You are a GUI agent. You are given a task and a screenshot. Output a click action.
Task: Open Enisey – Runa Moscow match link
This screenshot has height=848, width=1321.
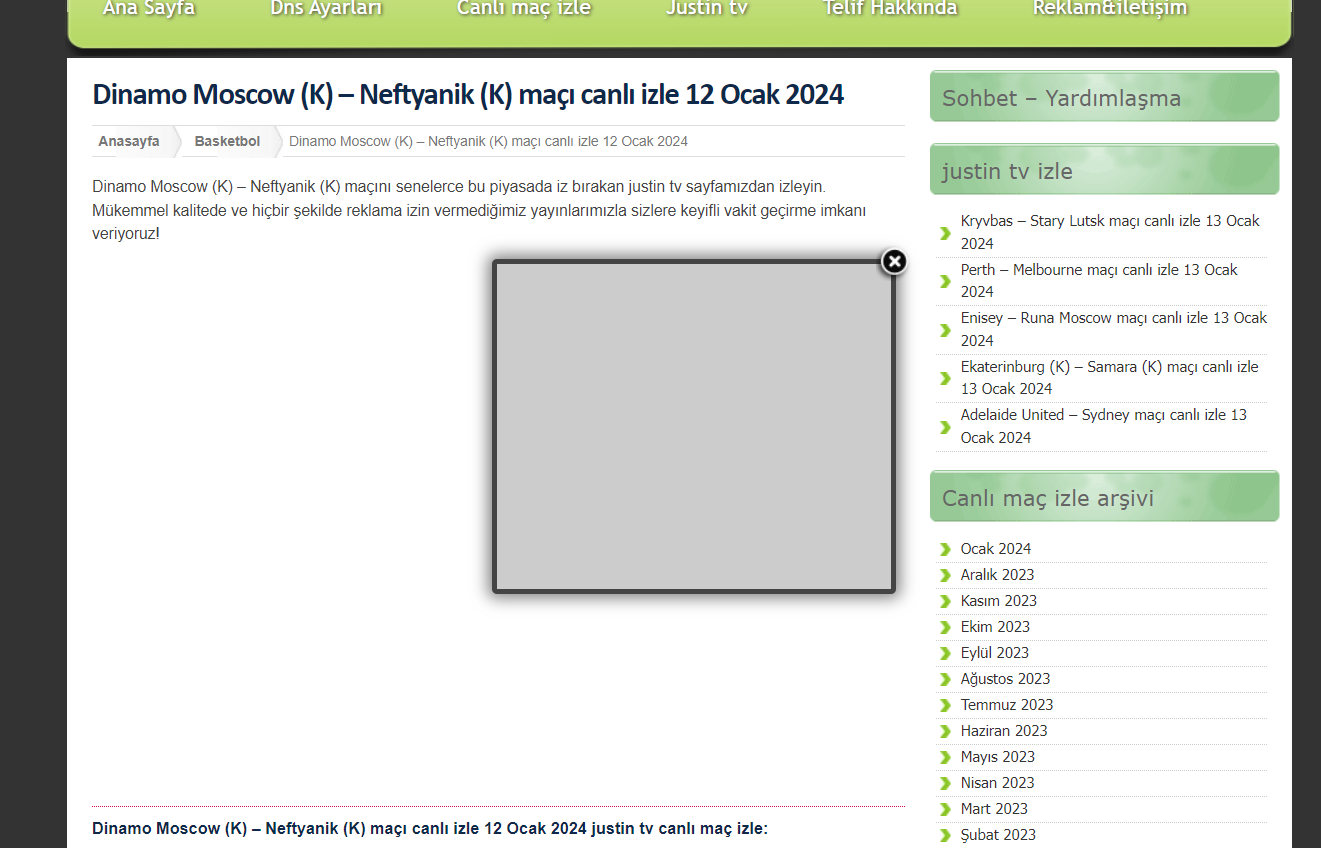coord(1113,329)
